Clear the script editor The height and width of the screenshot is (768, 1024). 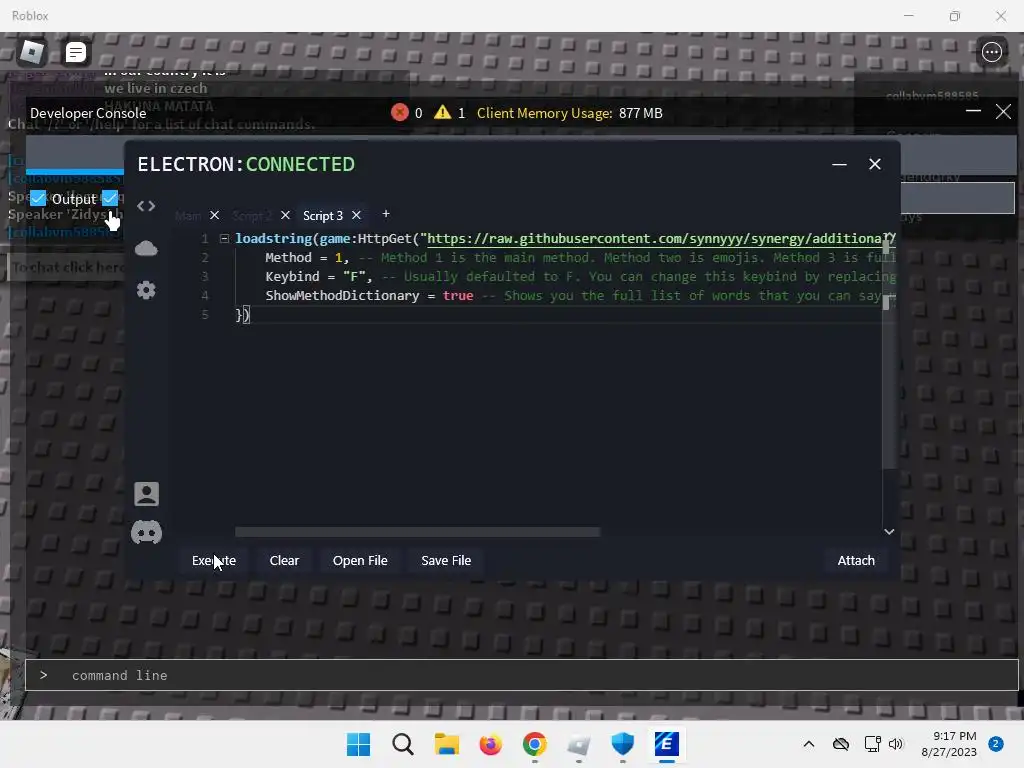(x=284, y=560)
